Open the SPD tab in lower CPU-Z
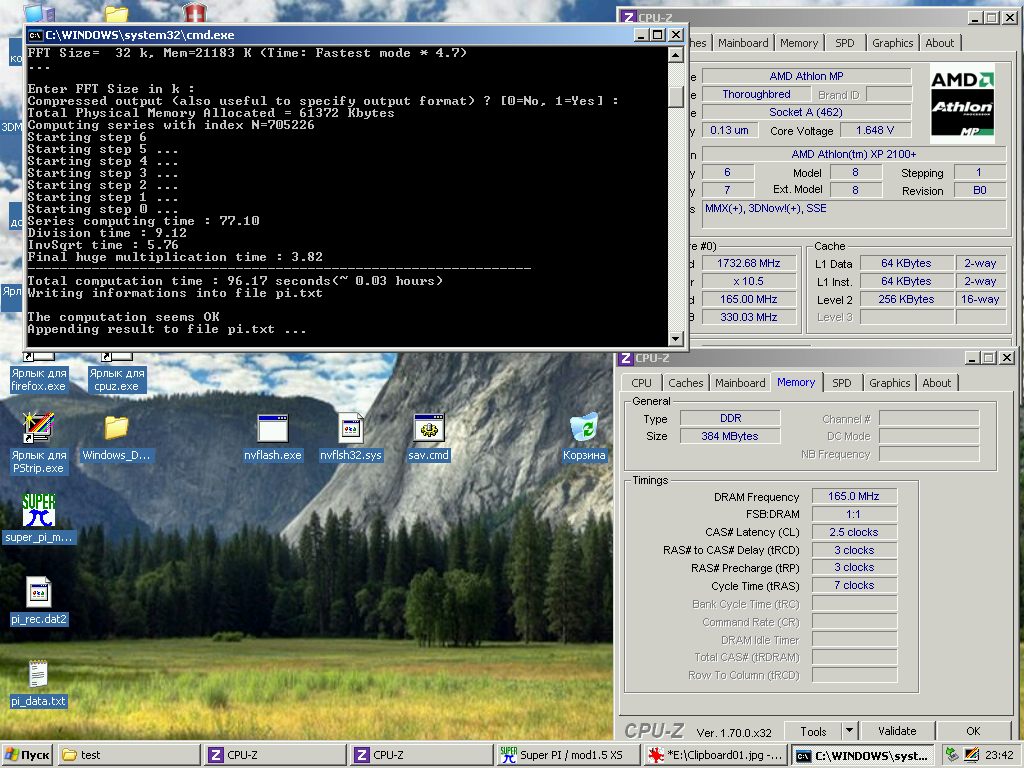 point(842,383)
